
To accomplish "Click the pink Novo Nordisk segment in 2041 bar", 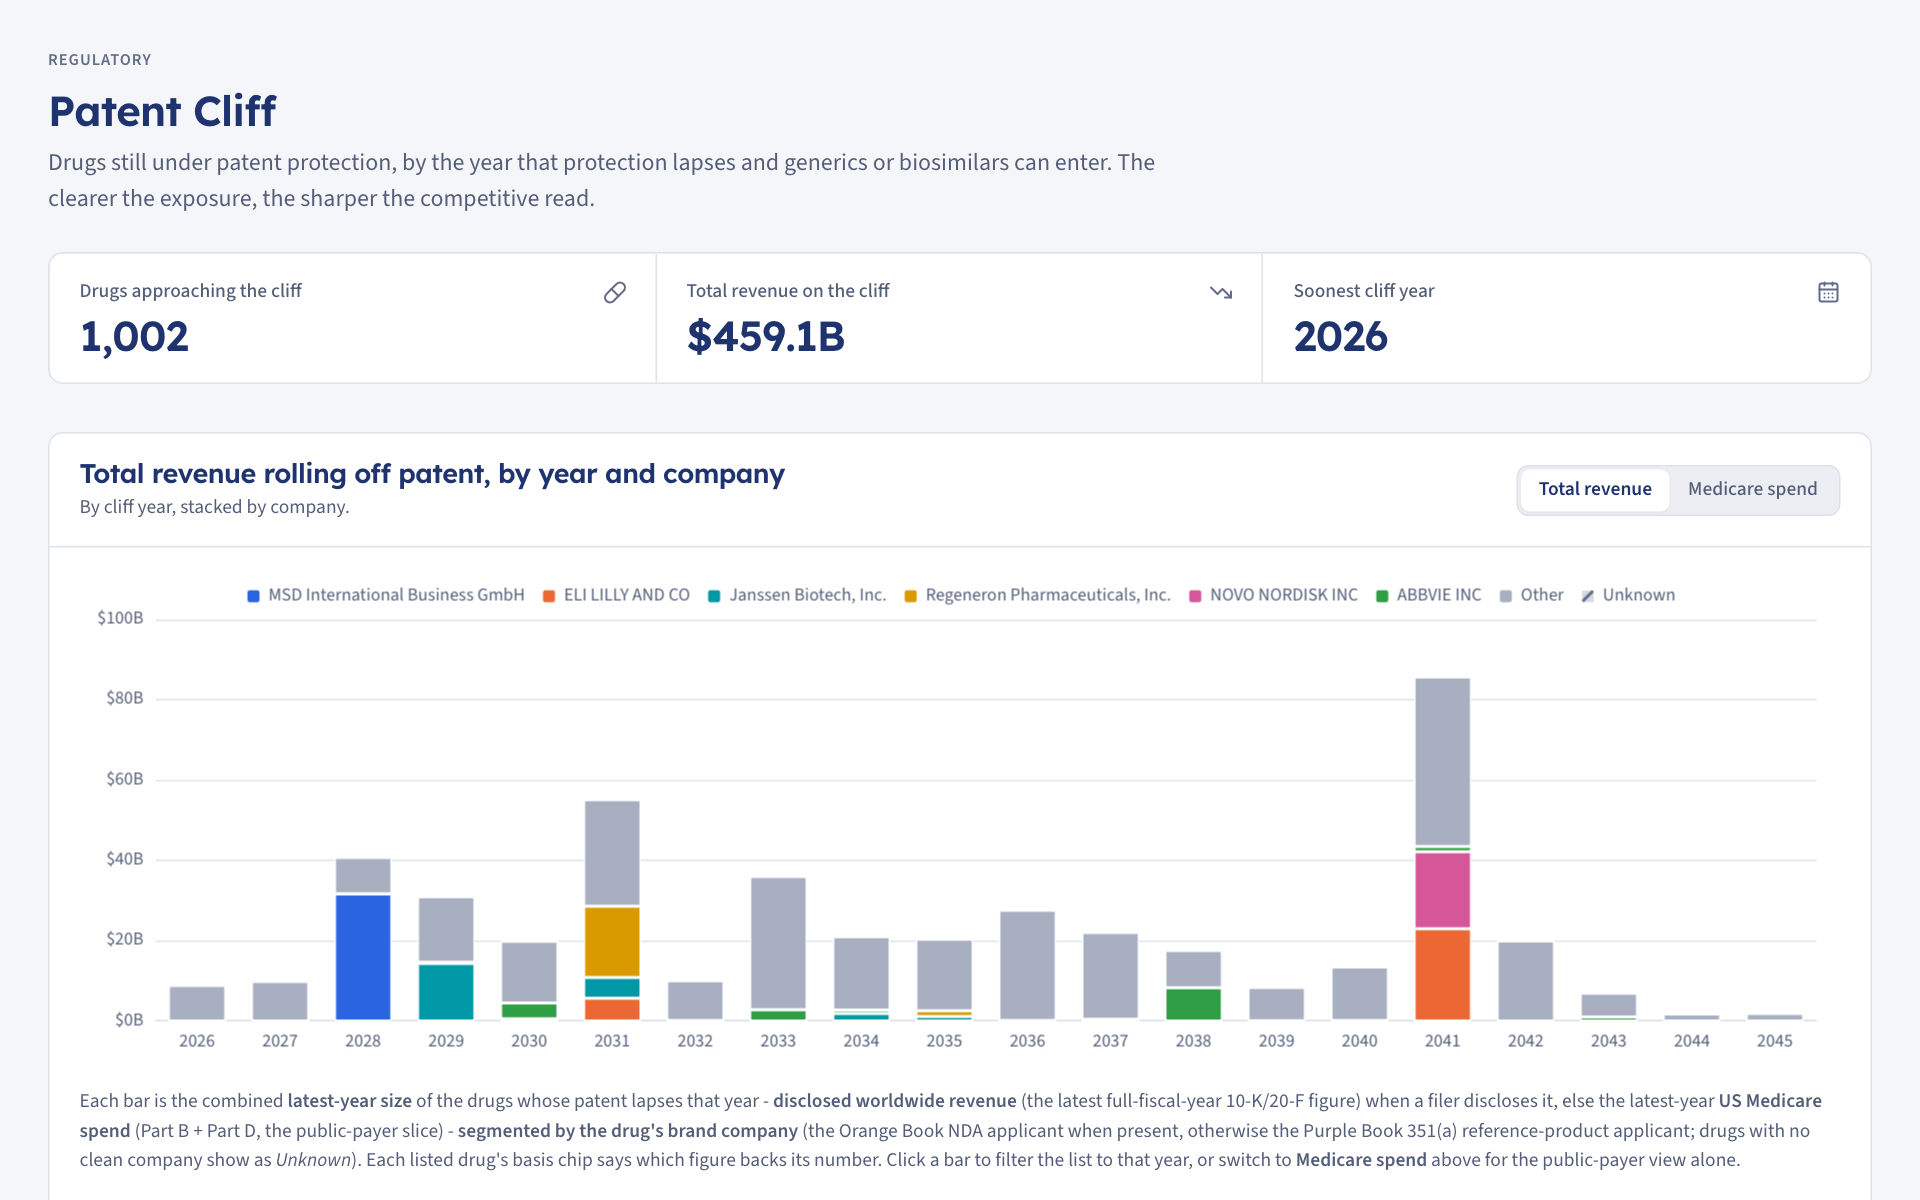I will [x=1442, y=890].
